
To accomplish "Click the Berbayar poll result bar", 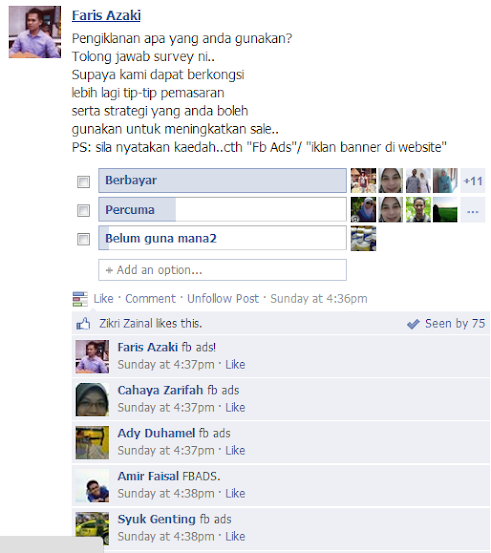I will 223,181.
